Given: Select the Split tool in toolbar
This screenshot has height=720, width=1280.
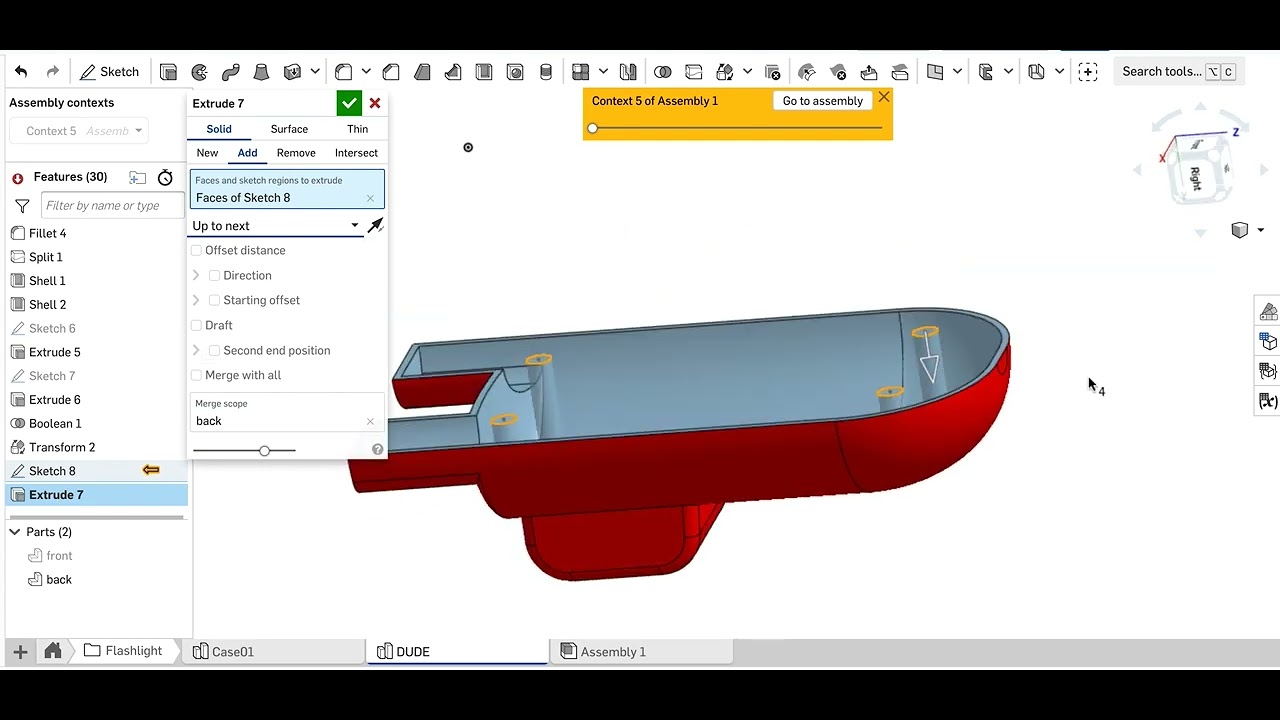Looking at the screenshot, I should 694,72.
